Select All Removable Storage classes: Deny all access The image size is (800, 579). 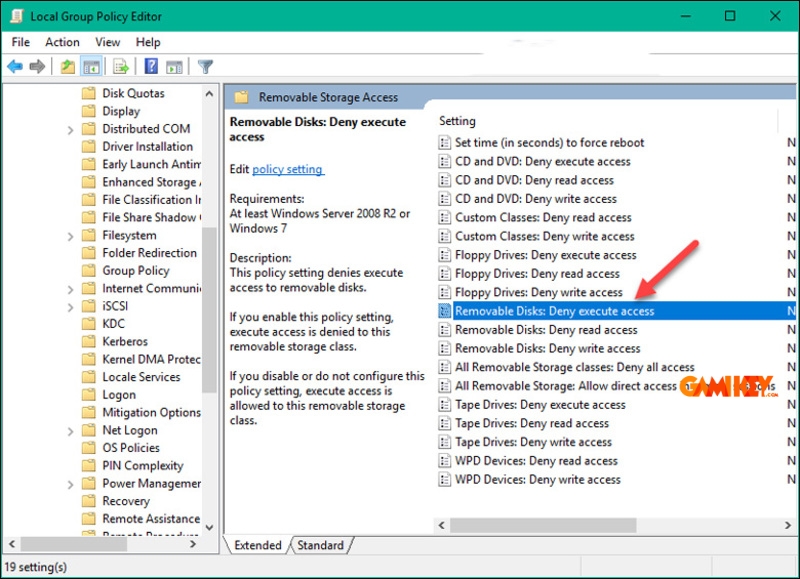(574, 367)
